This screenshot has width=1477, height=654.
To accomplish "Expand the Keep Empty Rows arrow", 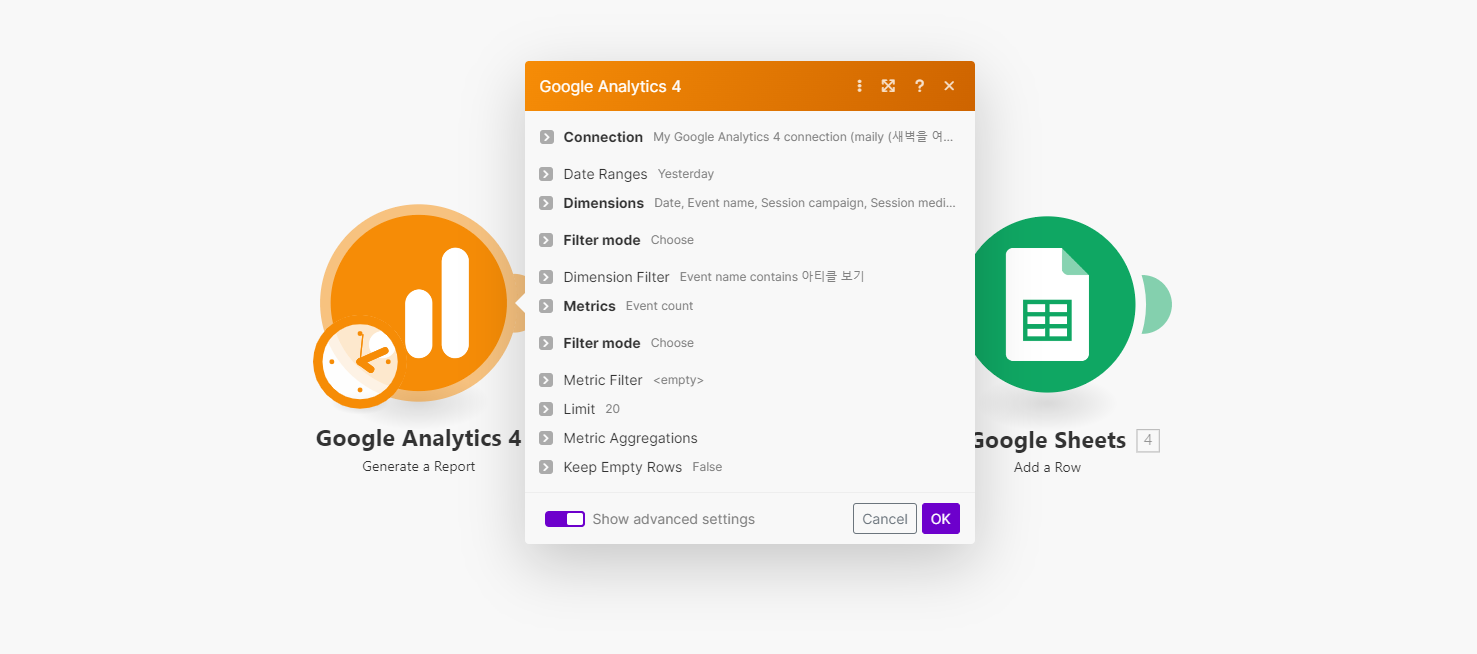I will (x=546, y=467).
